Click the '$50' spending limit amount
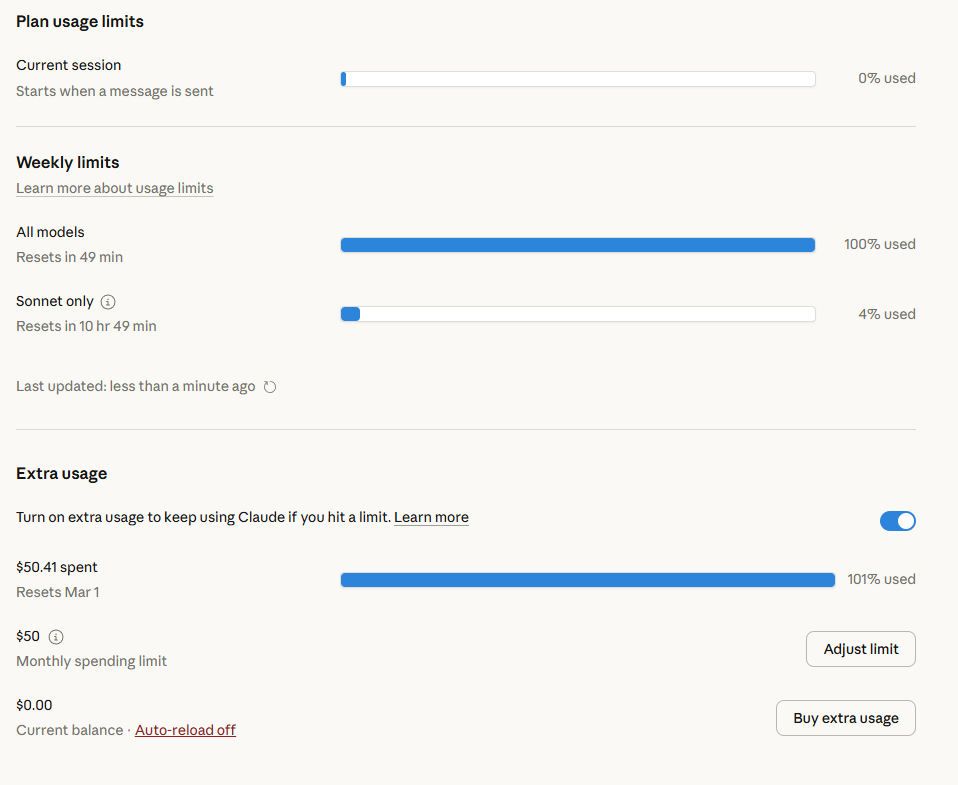This screenshot has height=785, width=958. (x=28, y=636)
